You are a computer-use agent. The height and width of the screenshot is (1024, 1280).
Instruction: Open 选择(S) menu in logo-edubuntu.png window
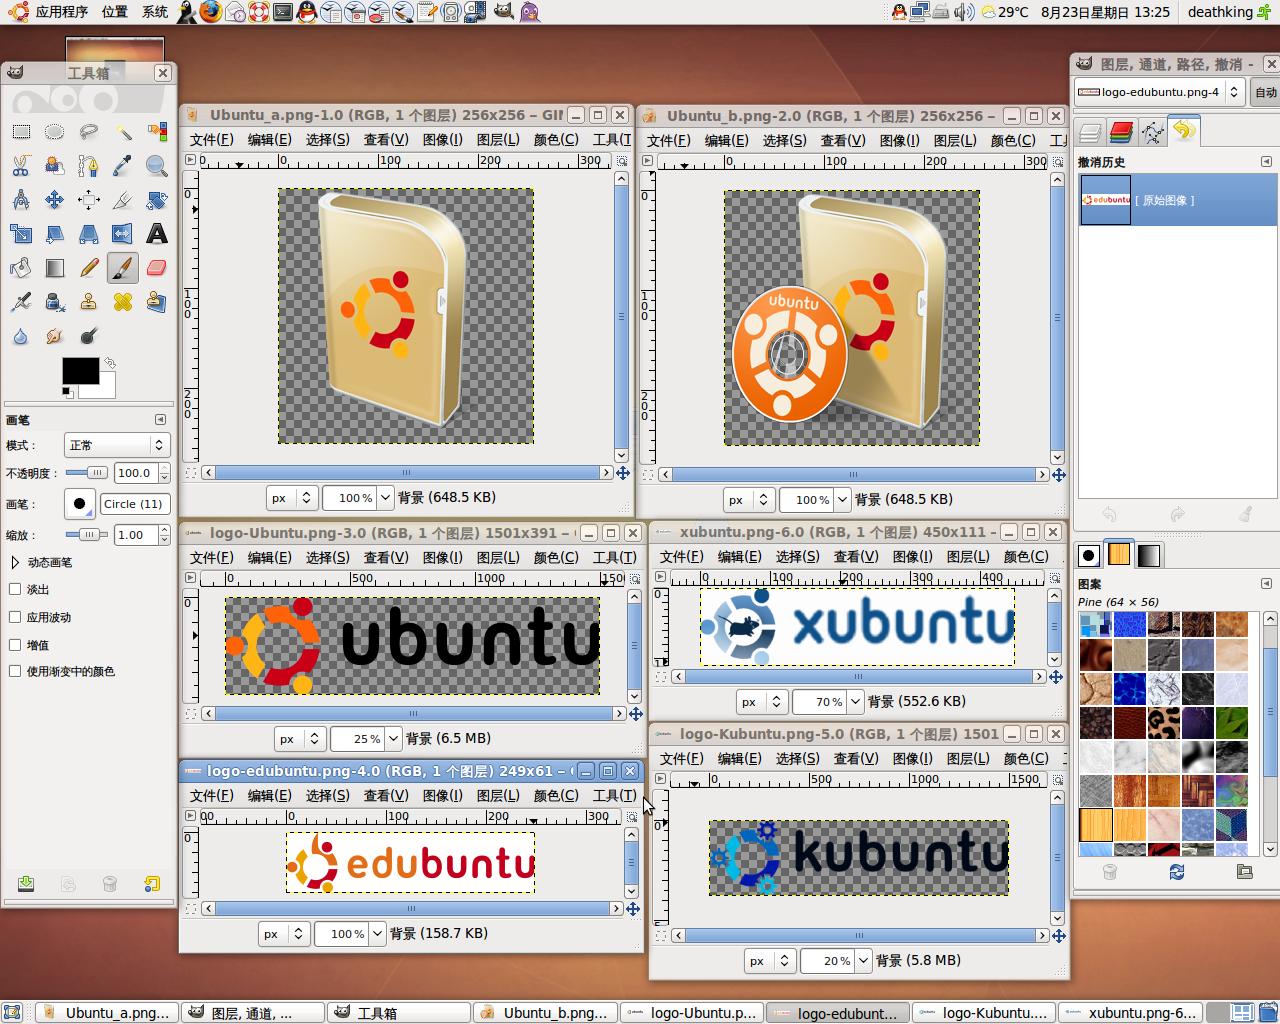tap(327, 795)
